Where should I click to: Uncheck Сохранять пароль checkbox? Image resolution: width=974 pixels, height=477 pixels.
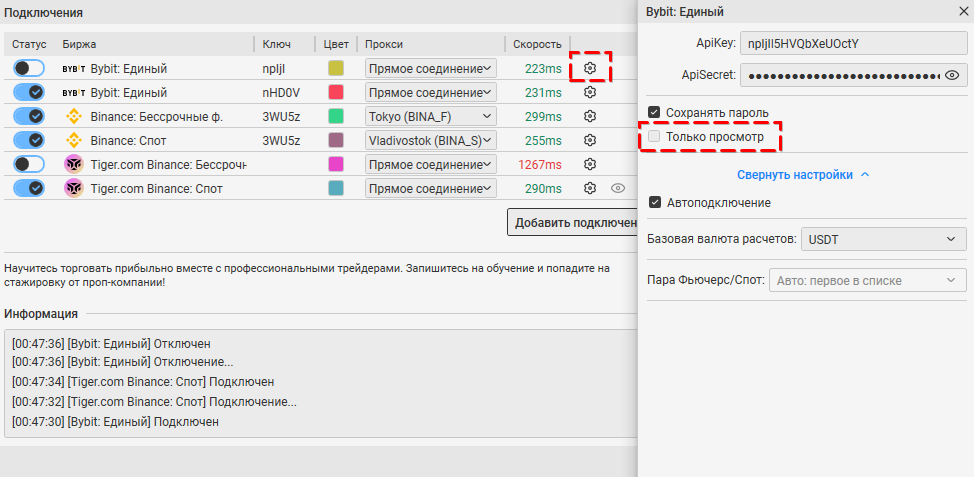653,112
